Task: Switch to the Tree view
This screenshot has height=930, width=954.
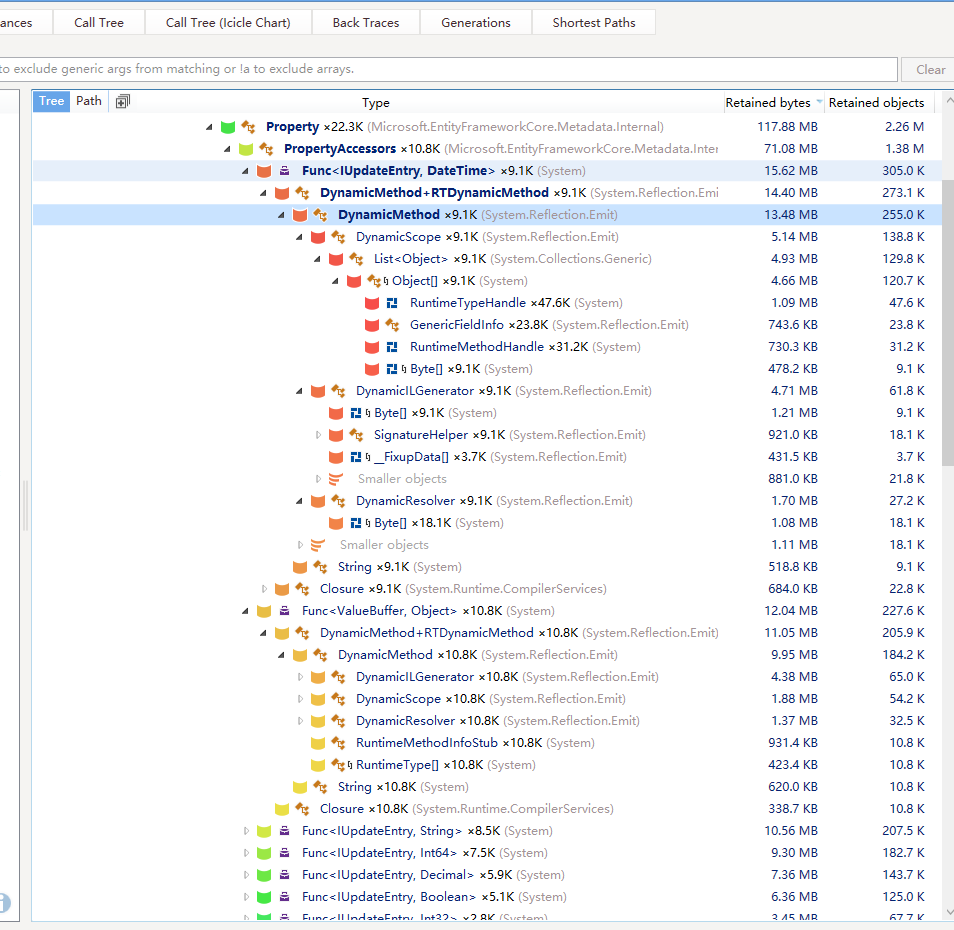Action: [51, 100]
